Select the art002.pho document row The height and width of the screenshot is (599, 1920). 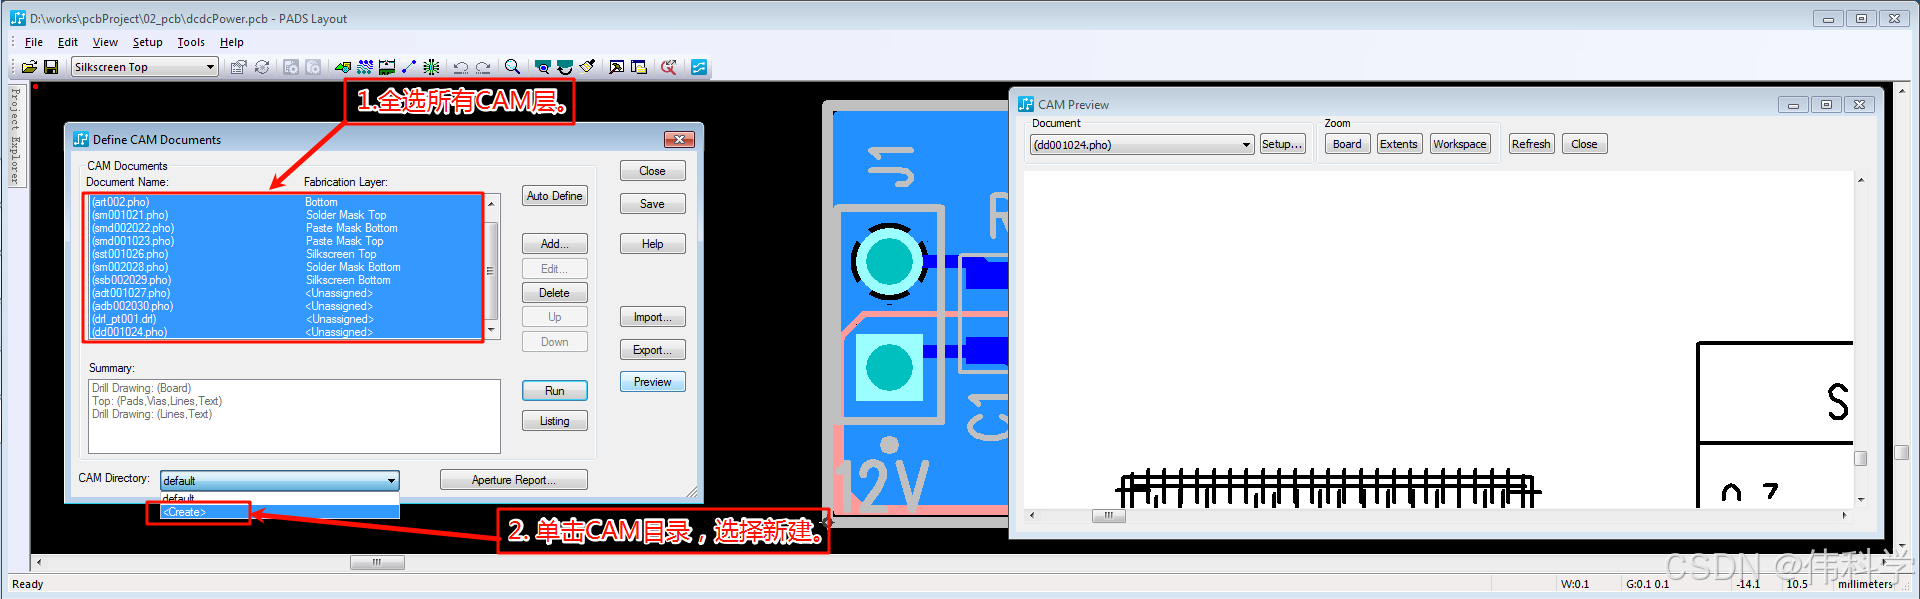click(x=285, y=202)
